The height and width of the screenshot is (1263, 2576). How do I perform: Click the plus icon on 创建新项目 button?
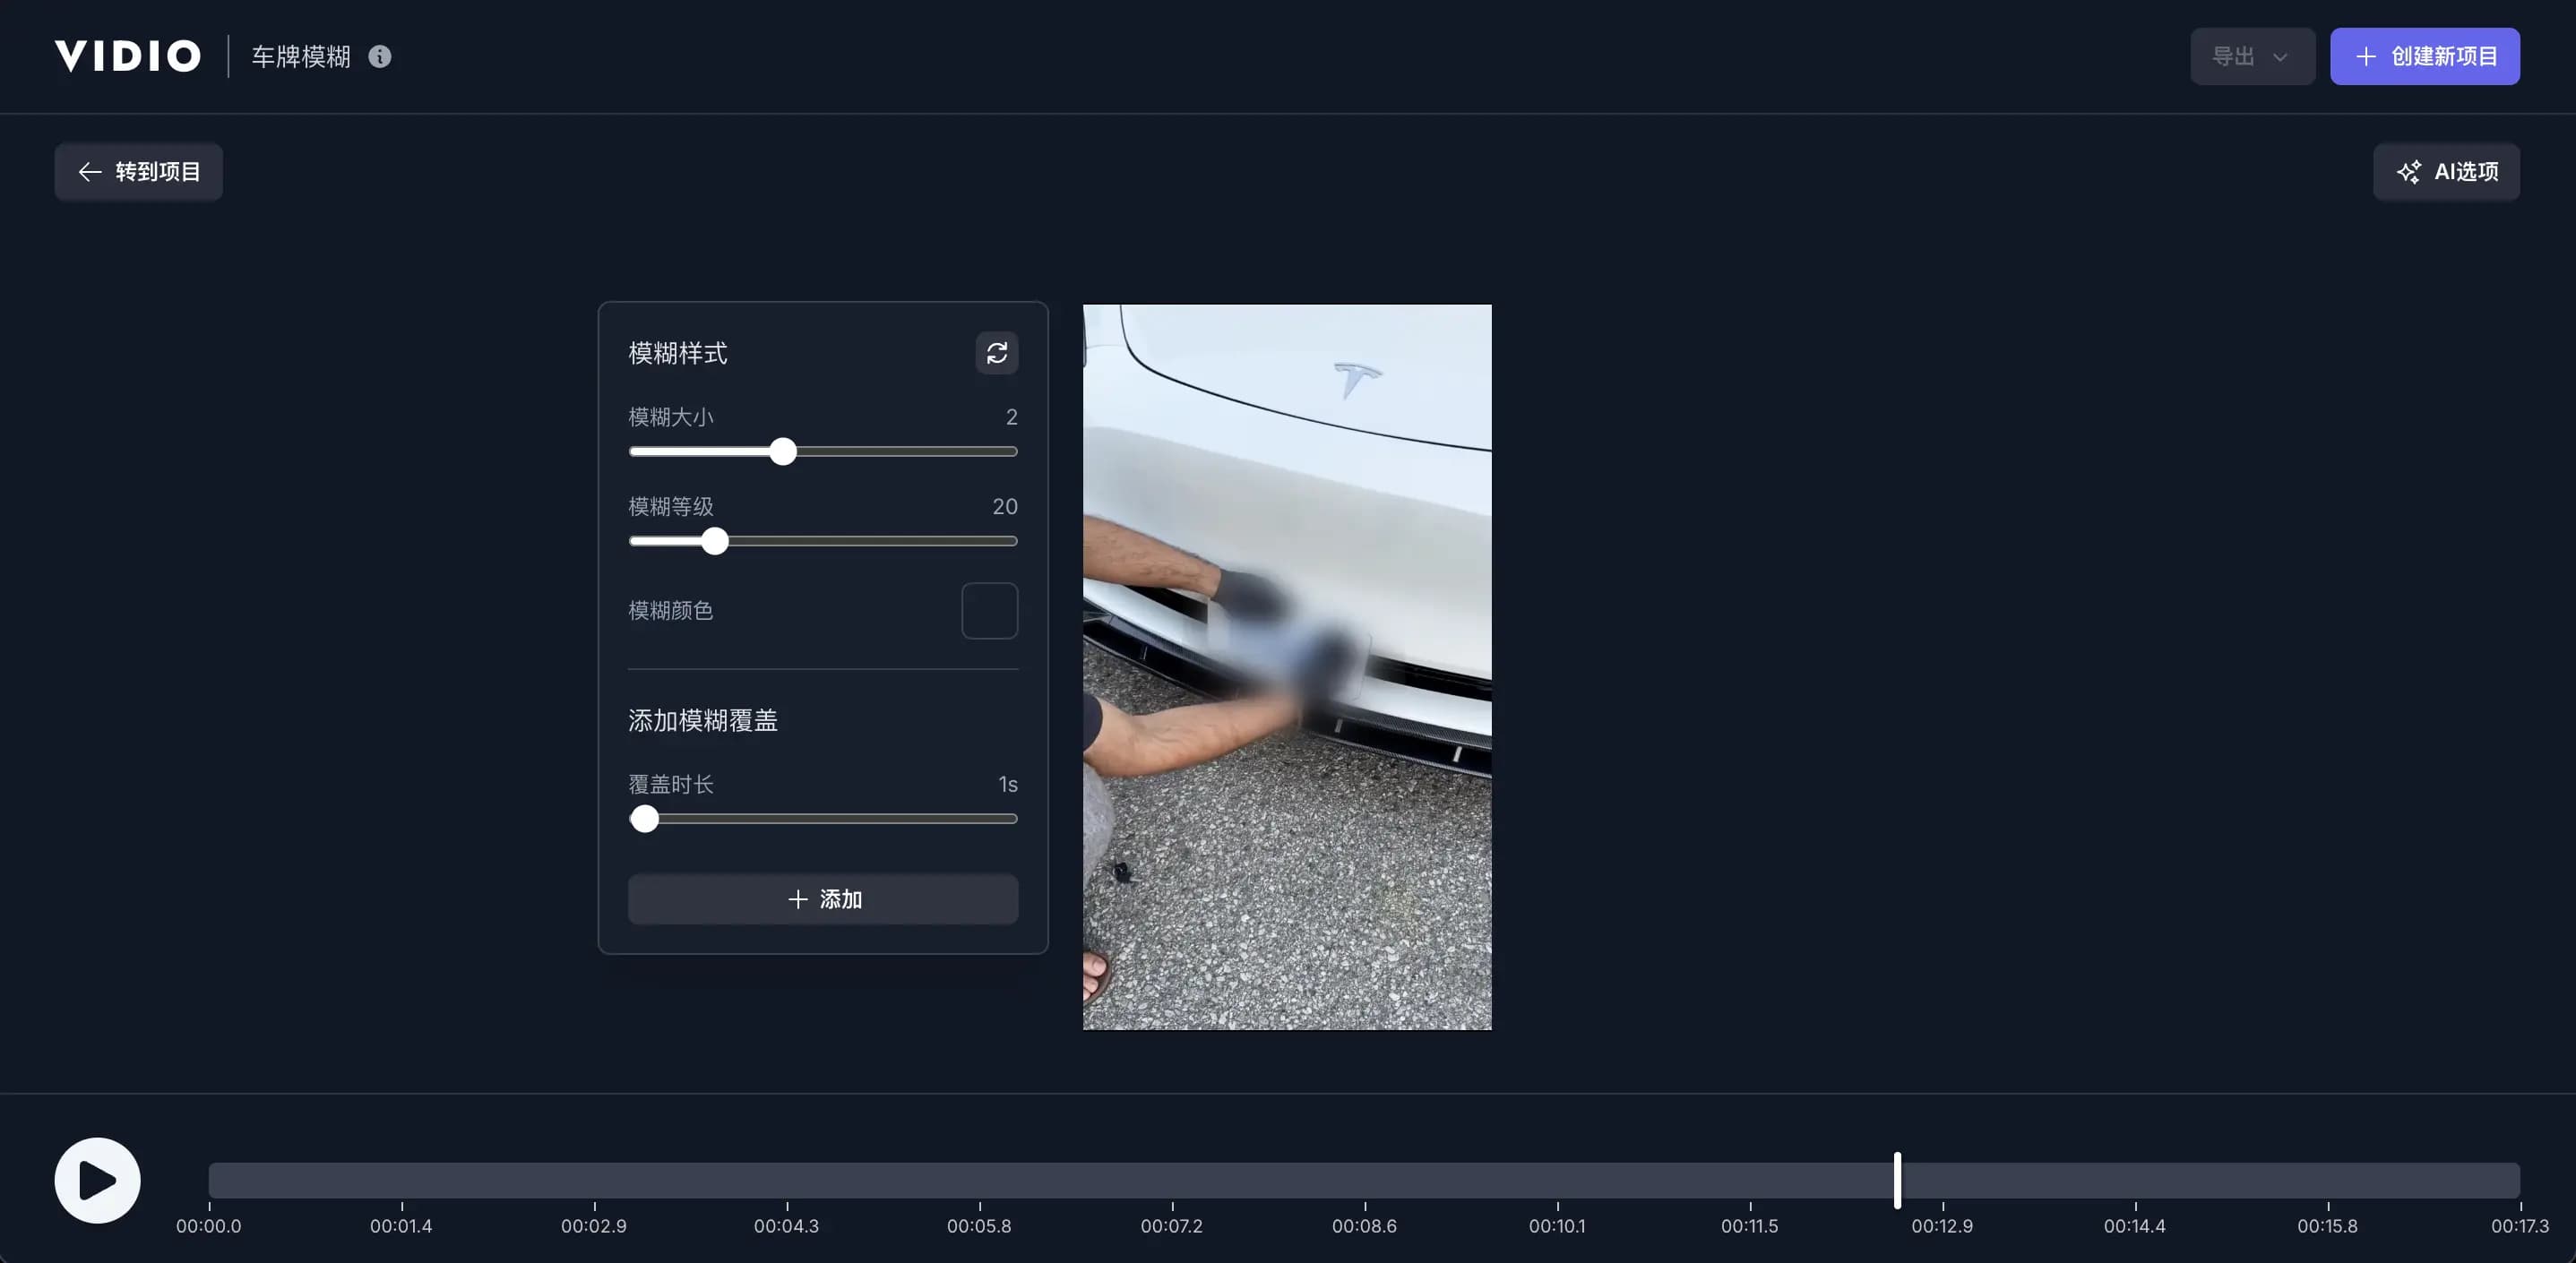pyautogui.click(x=2365, y=56)
